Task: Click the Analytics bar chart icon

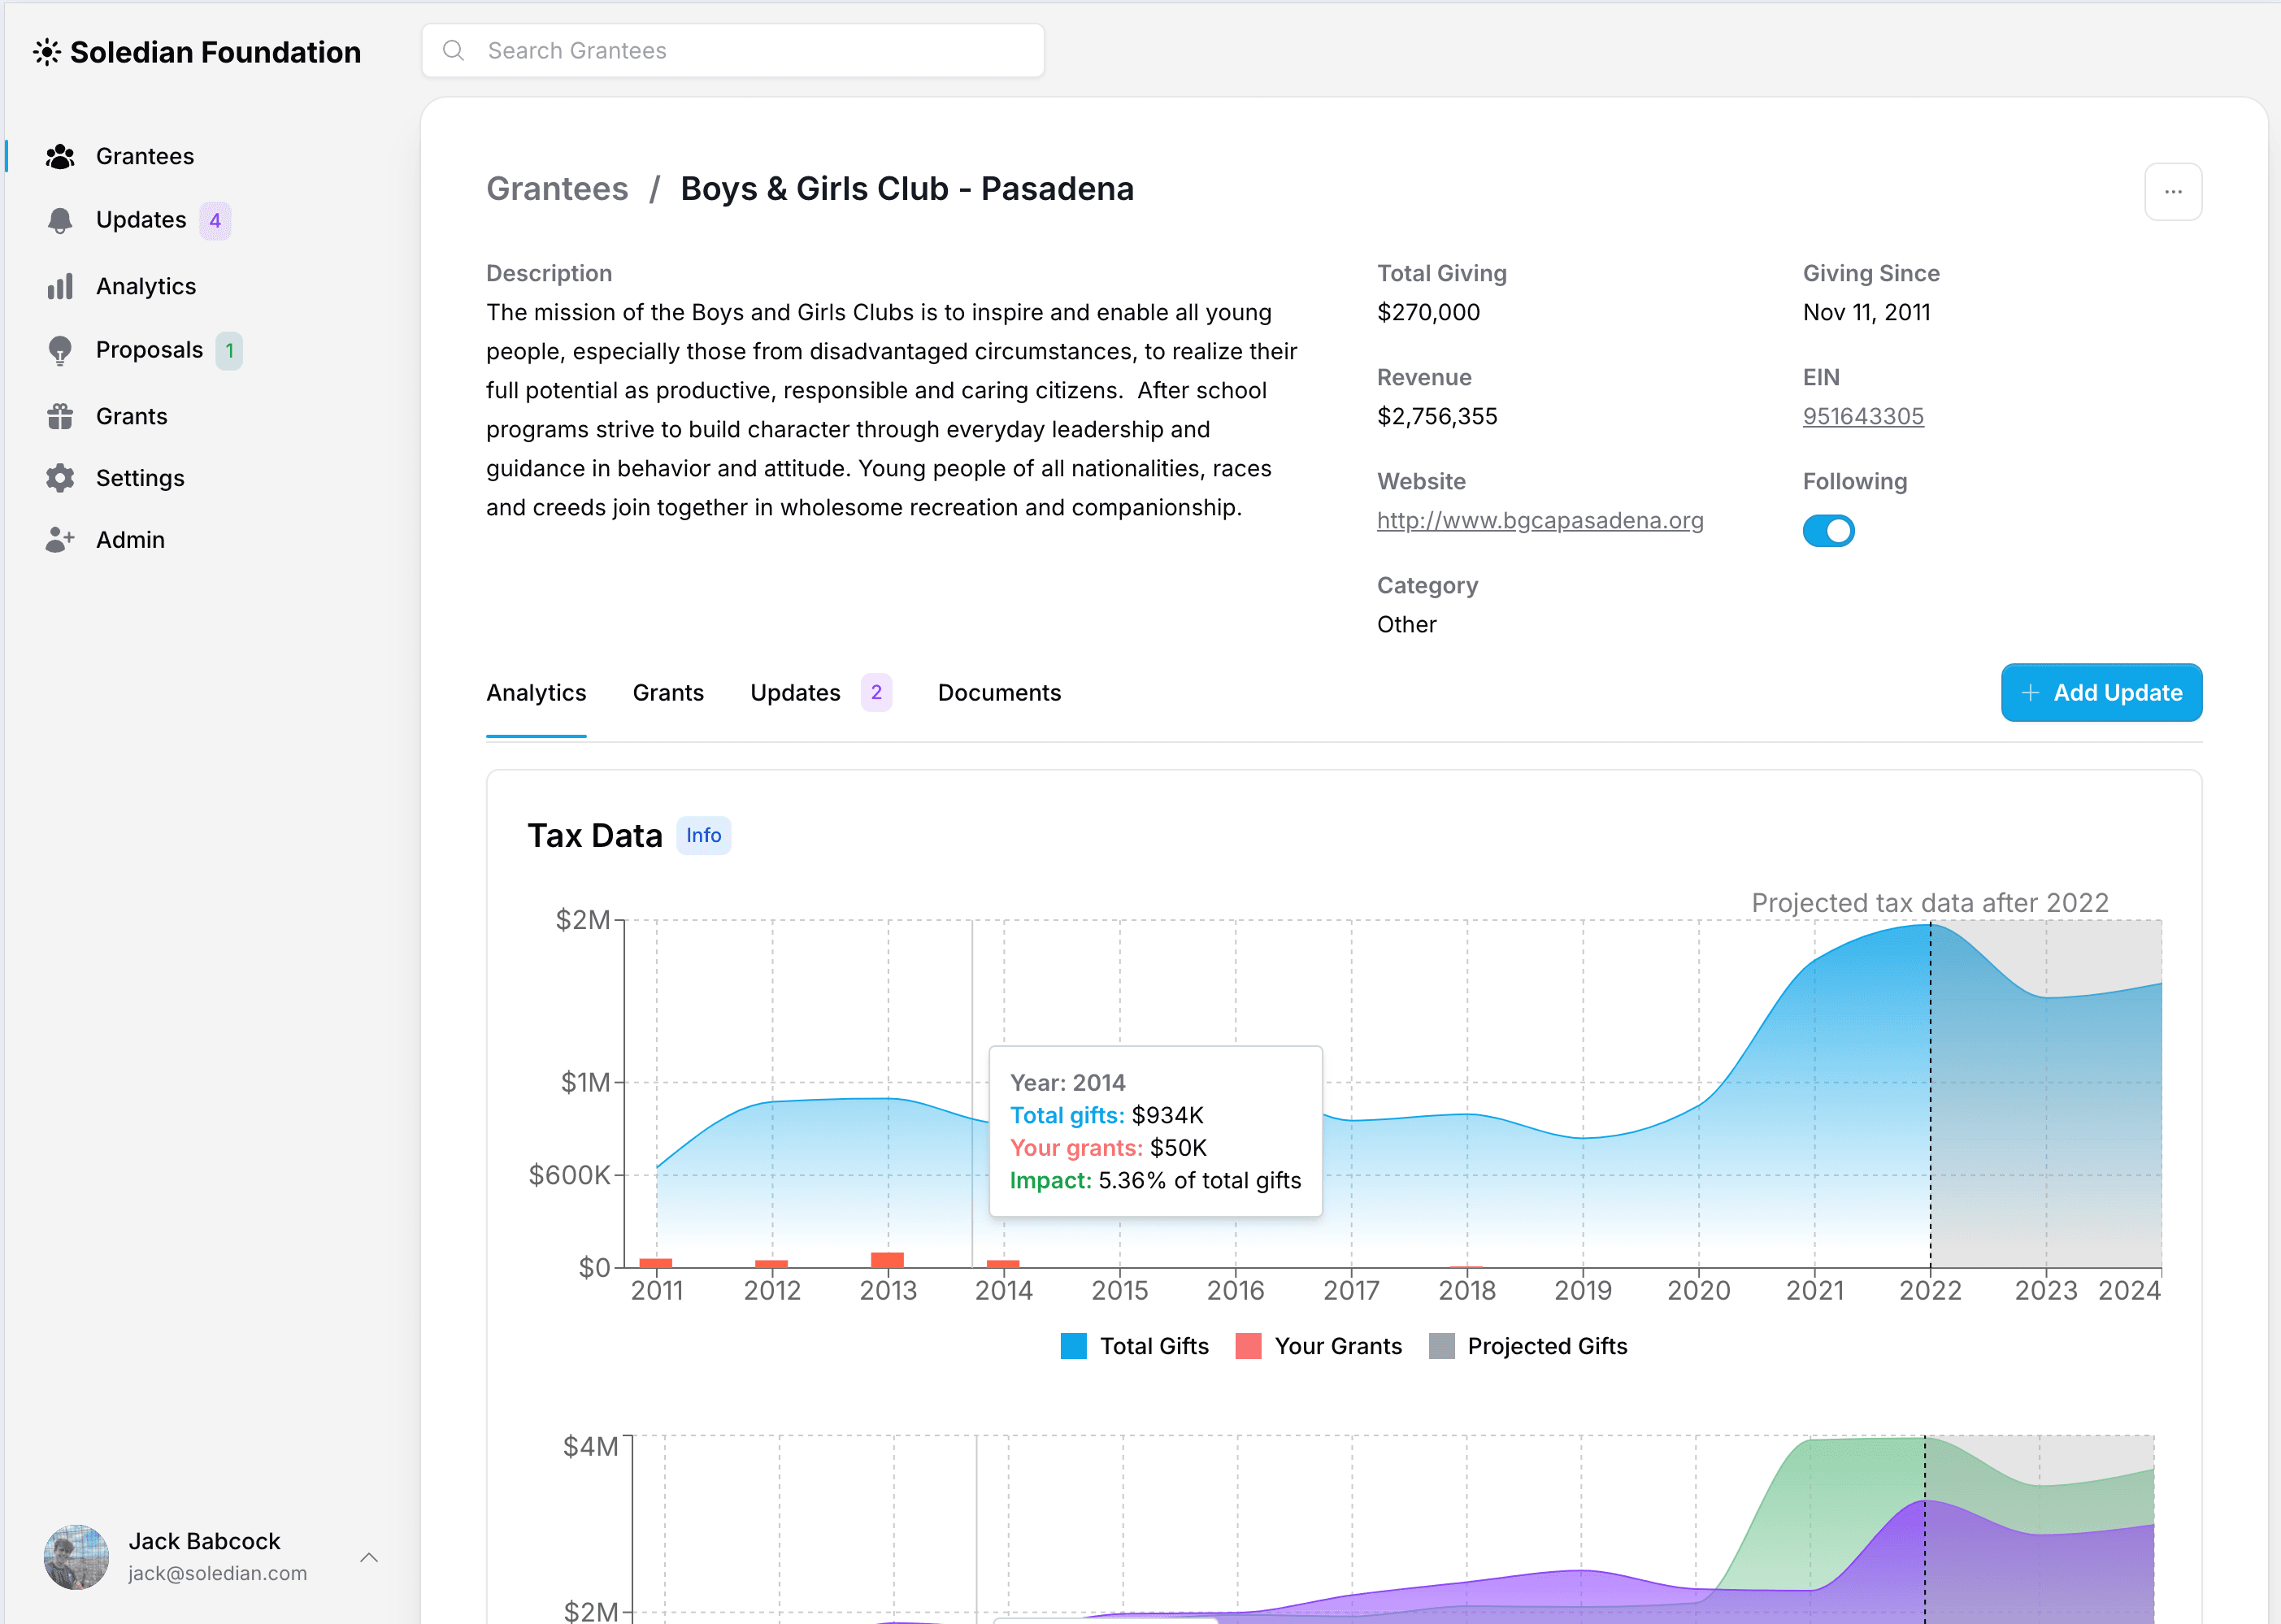Action: 60,286
